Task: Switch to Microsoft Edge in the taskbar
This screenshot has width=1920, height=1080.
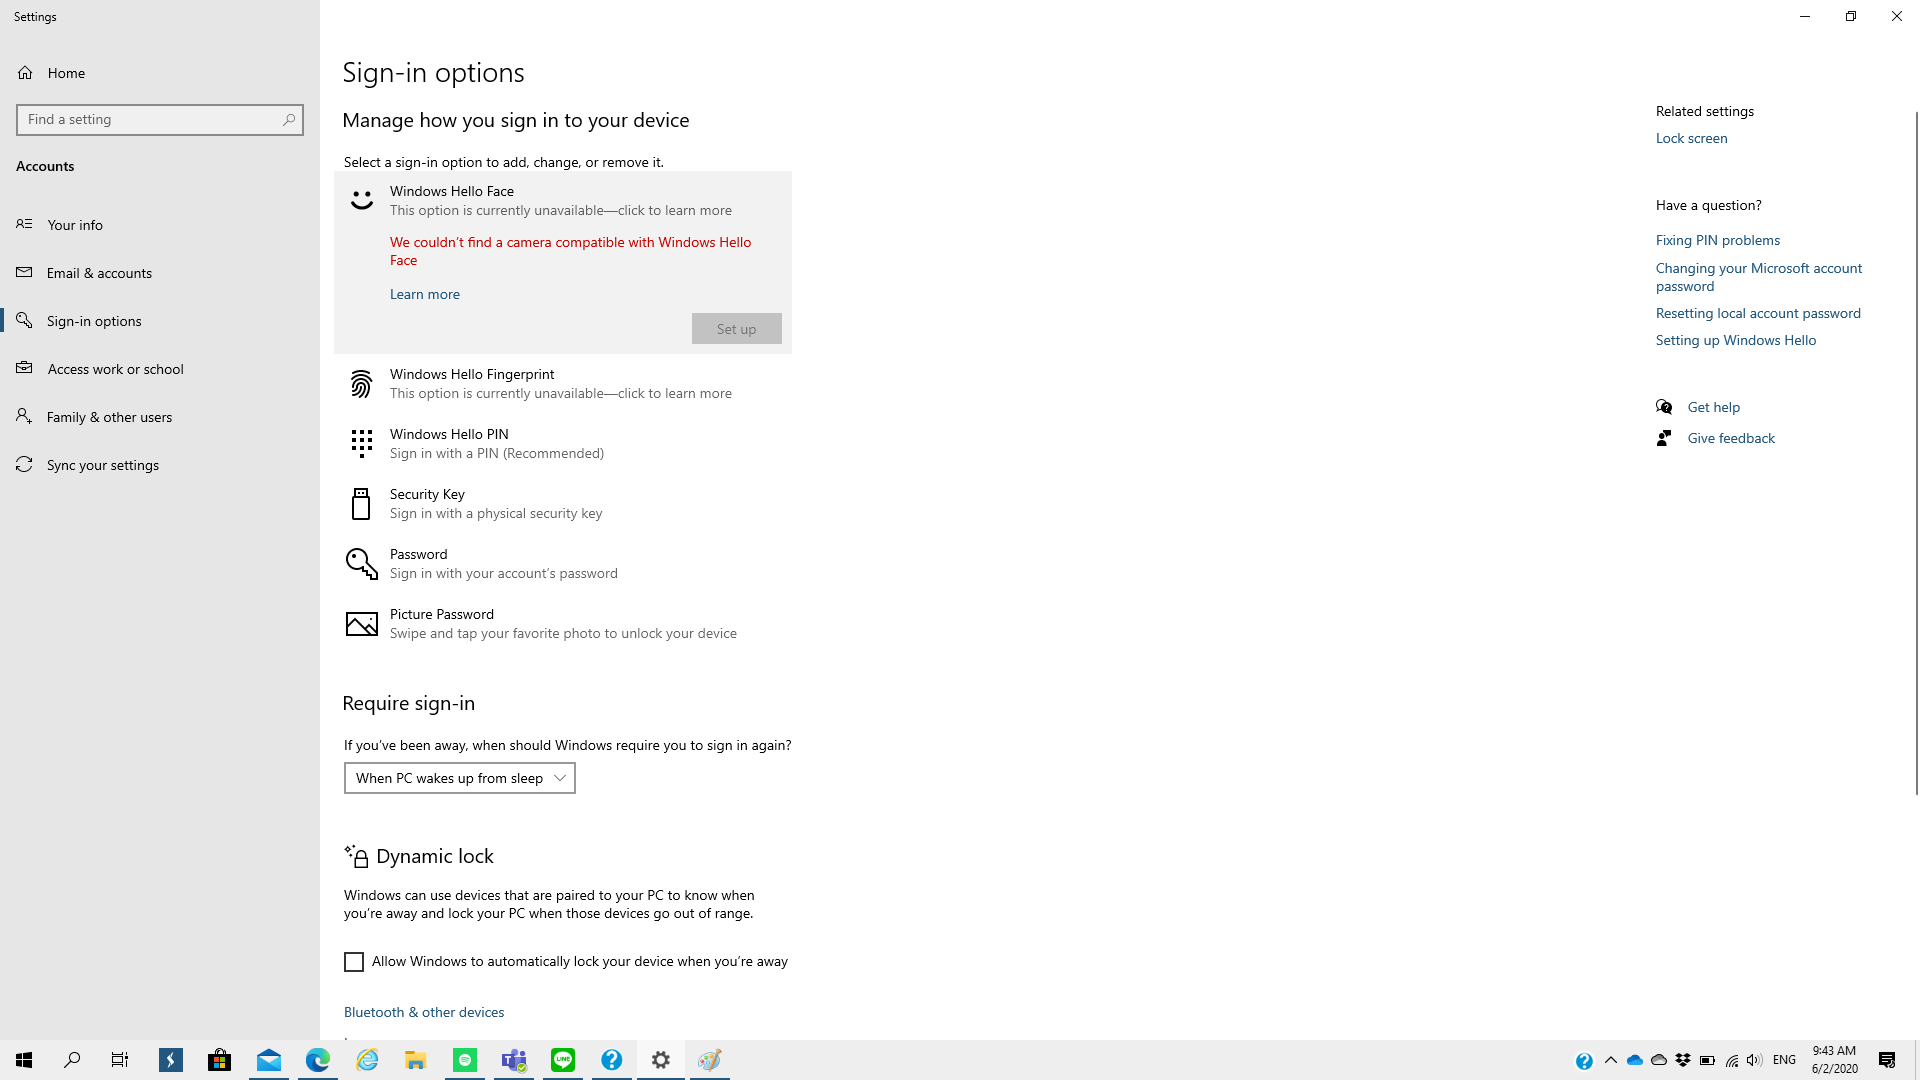Action: click(x=318, y=1060)
